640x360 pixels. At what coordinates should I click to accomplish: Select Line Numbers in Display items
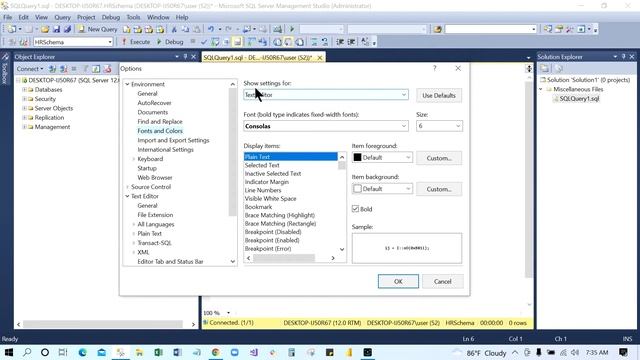[x=263, y=190]
